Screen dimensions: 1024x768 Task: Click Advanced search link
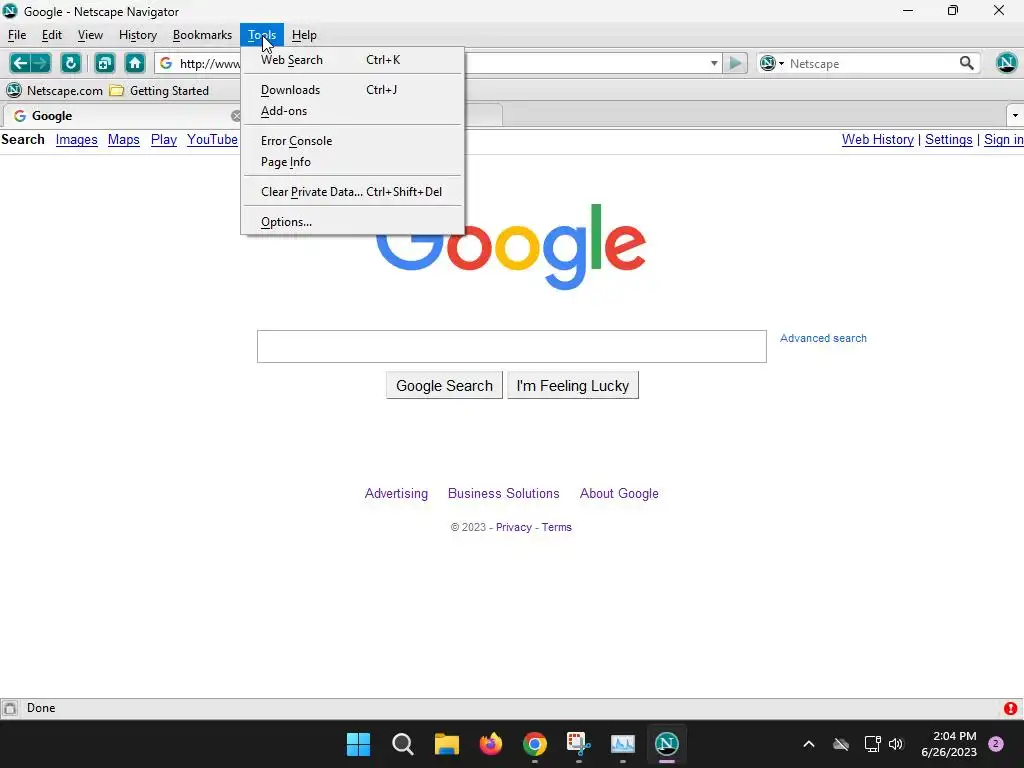click(823, 338)
